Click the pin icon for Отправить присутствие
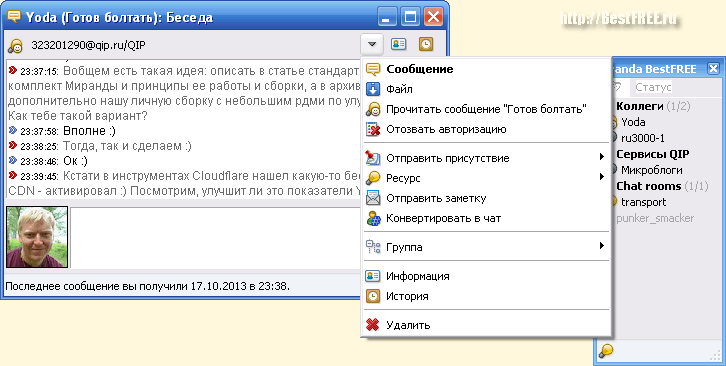 pyautogui.click(x=373, y=158)
